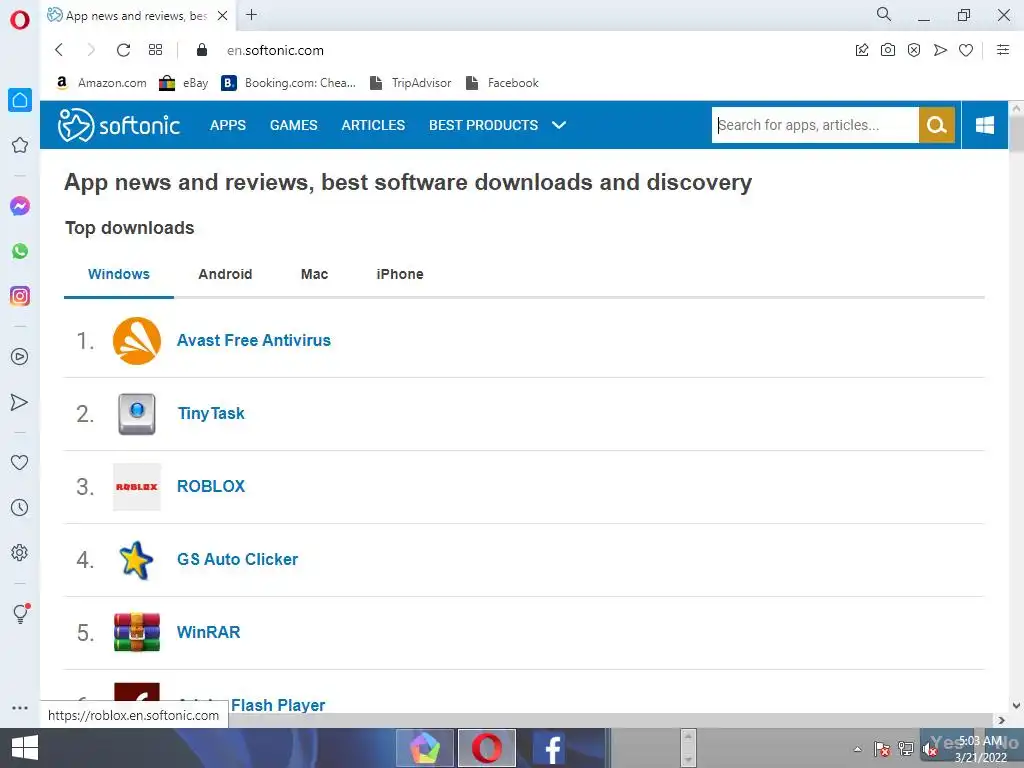Click the GS Auto Clicker star thumbnail
The image size is (1024, 768).
point(136,560)
